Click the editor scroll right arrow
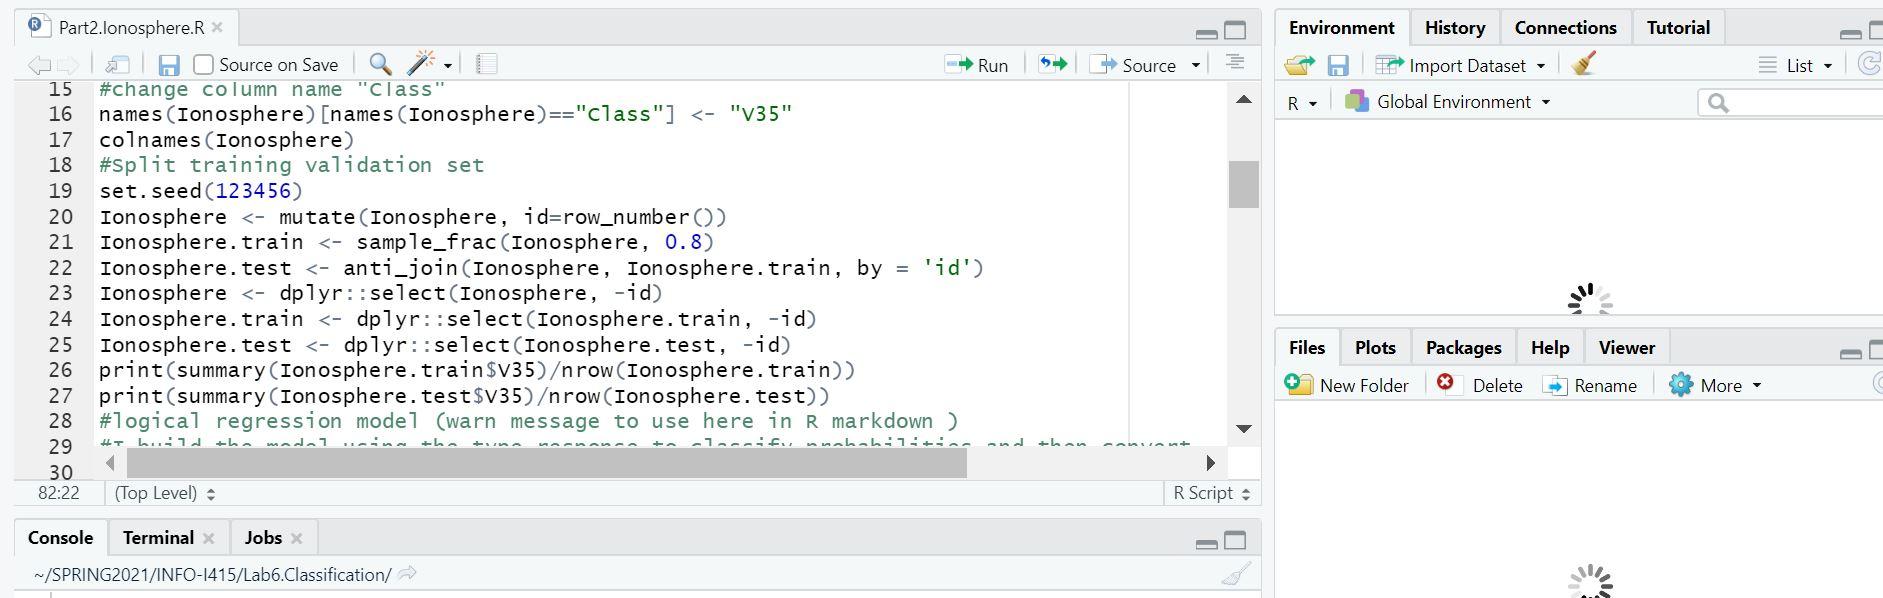This screenshot has height=598, width=1883. [1210, 463]
